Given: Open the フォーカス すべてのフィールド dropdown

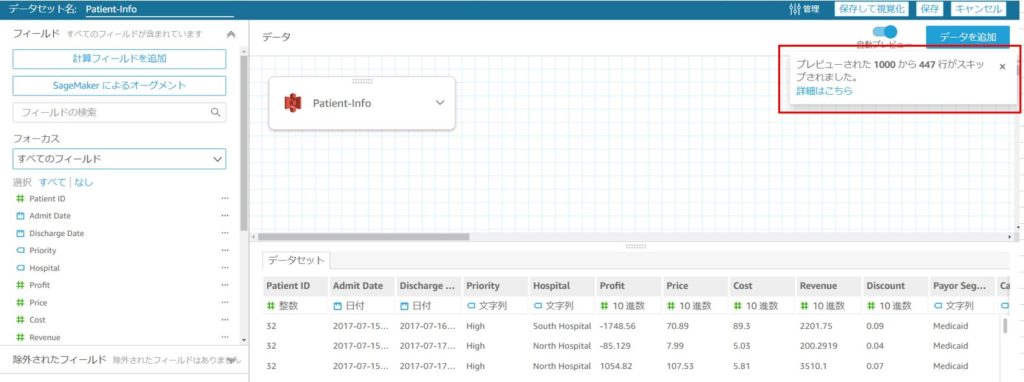Looking at the screenshot, I should click(120, 159).
